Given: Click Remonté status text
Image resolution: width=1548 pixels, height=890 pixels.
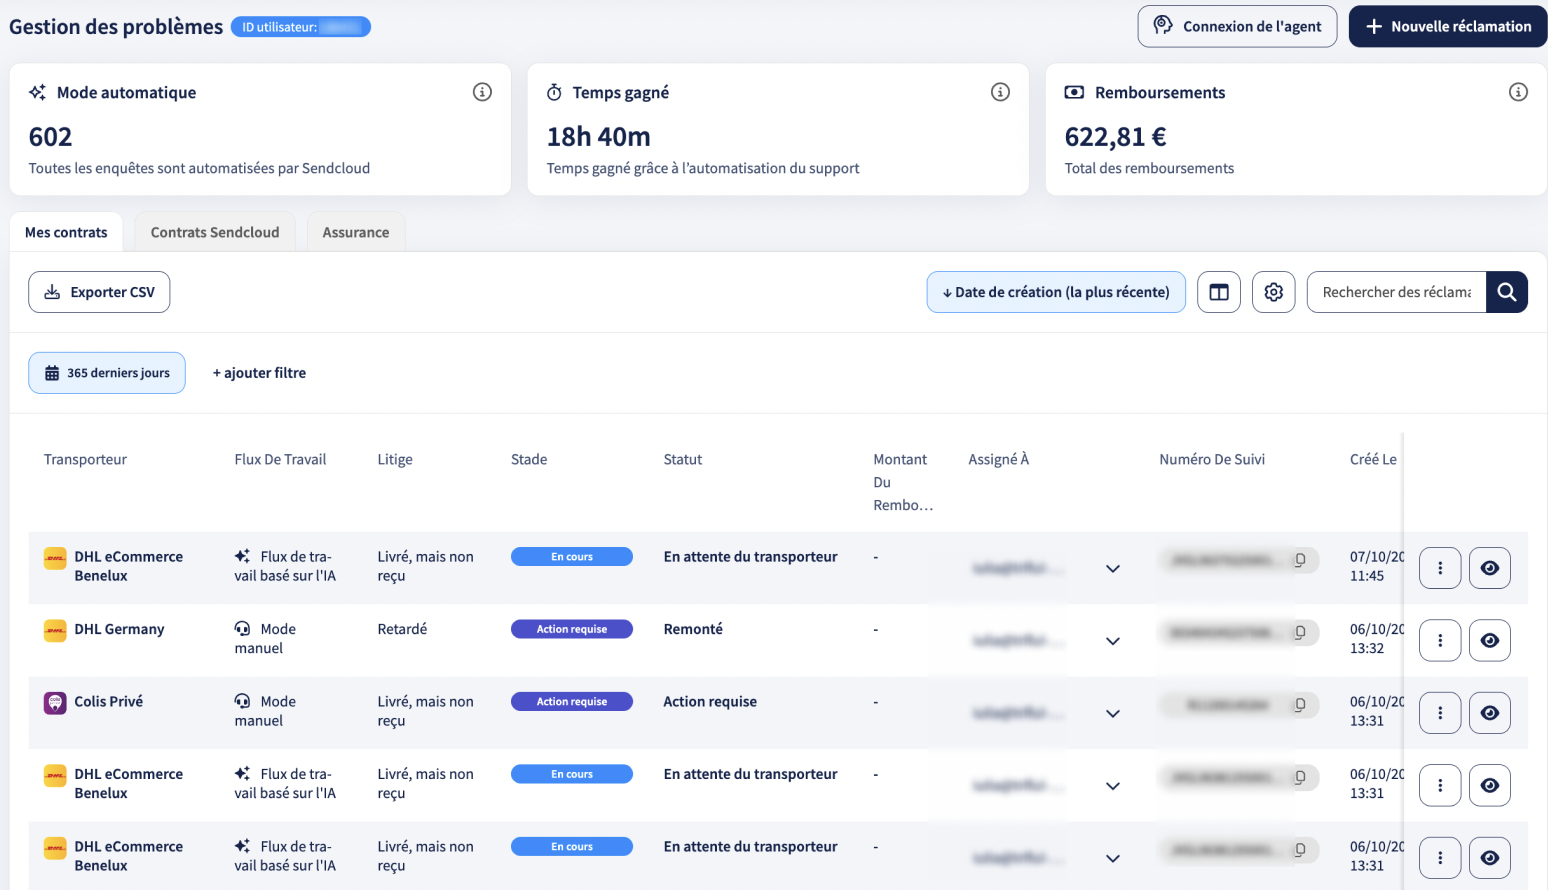Looking at the screenshot, I should tap(693, 629).
